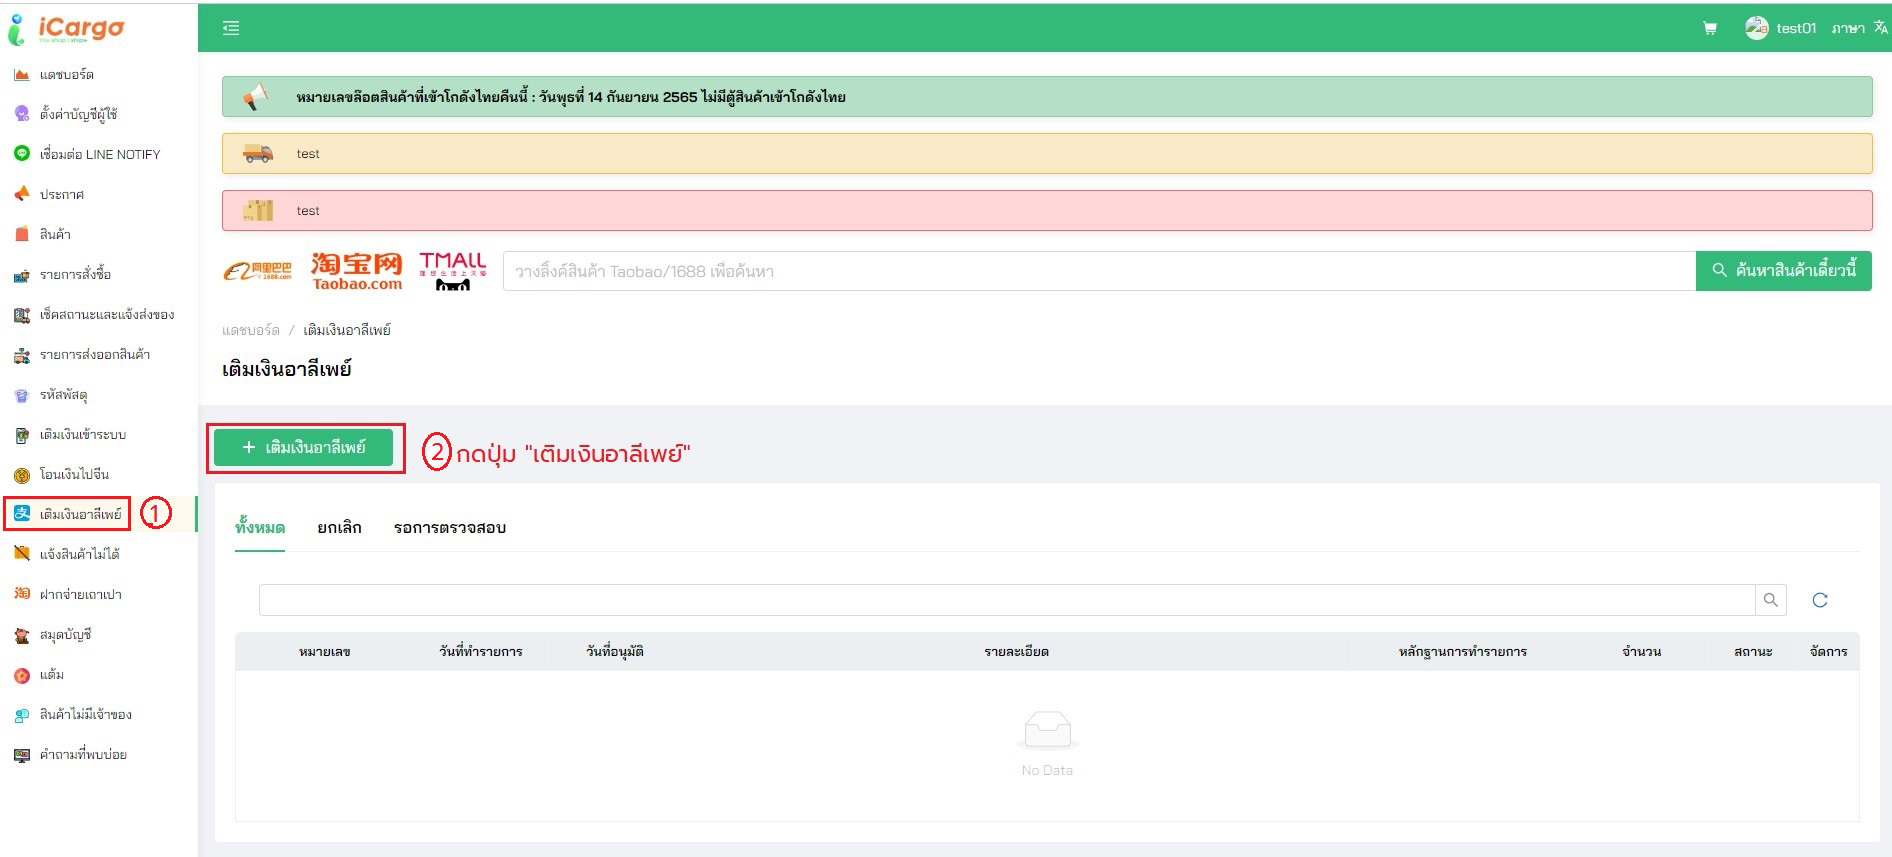This screenshot has width=1892, height=857.
Task: Click the LINE NOTIFY green icon
Action: tap(21, 154)
